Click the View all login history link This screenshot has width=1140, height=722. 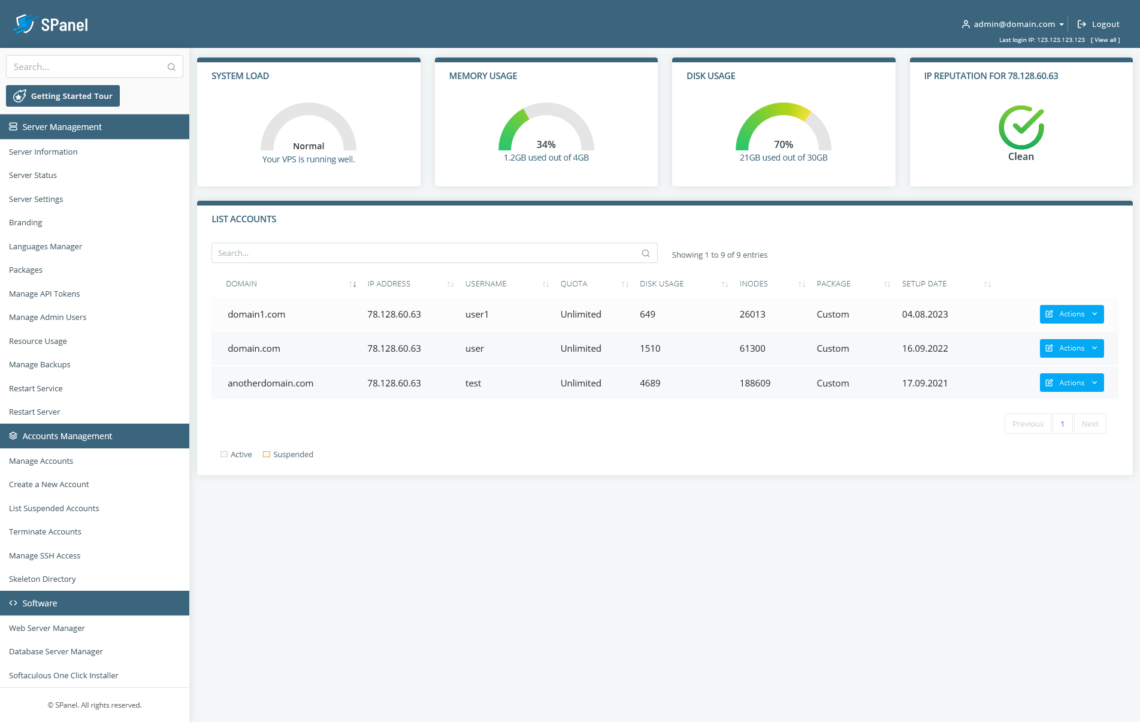point(1104,39)
